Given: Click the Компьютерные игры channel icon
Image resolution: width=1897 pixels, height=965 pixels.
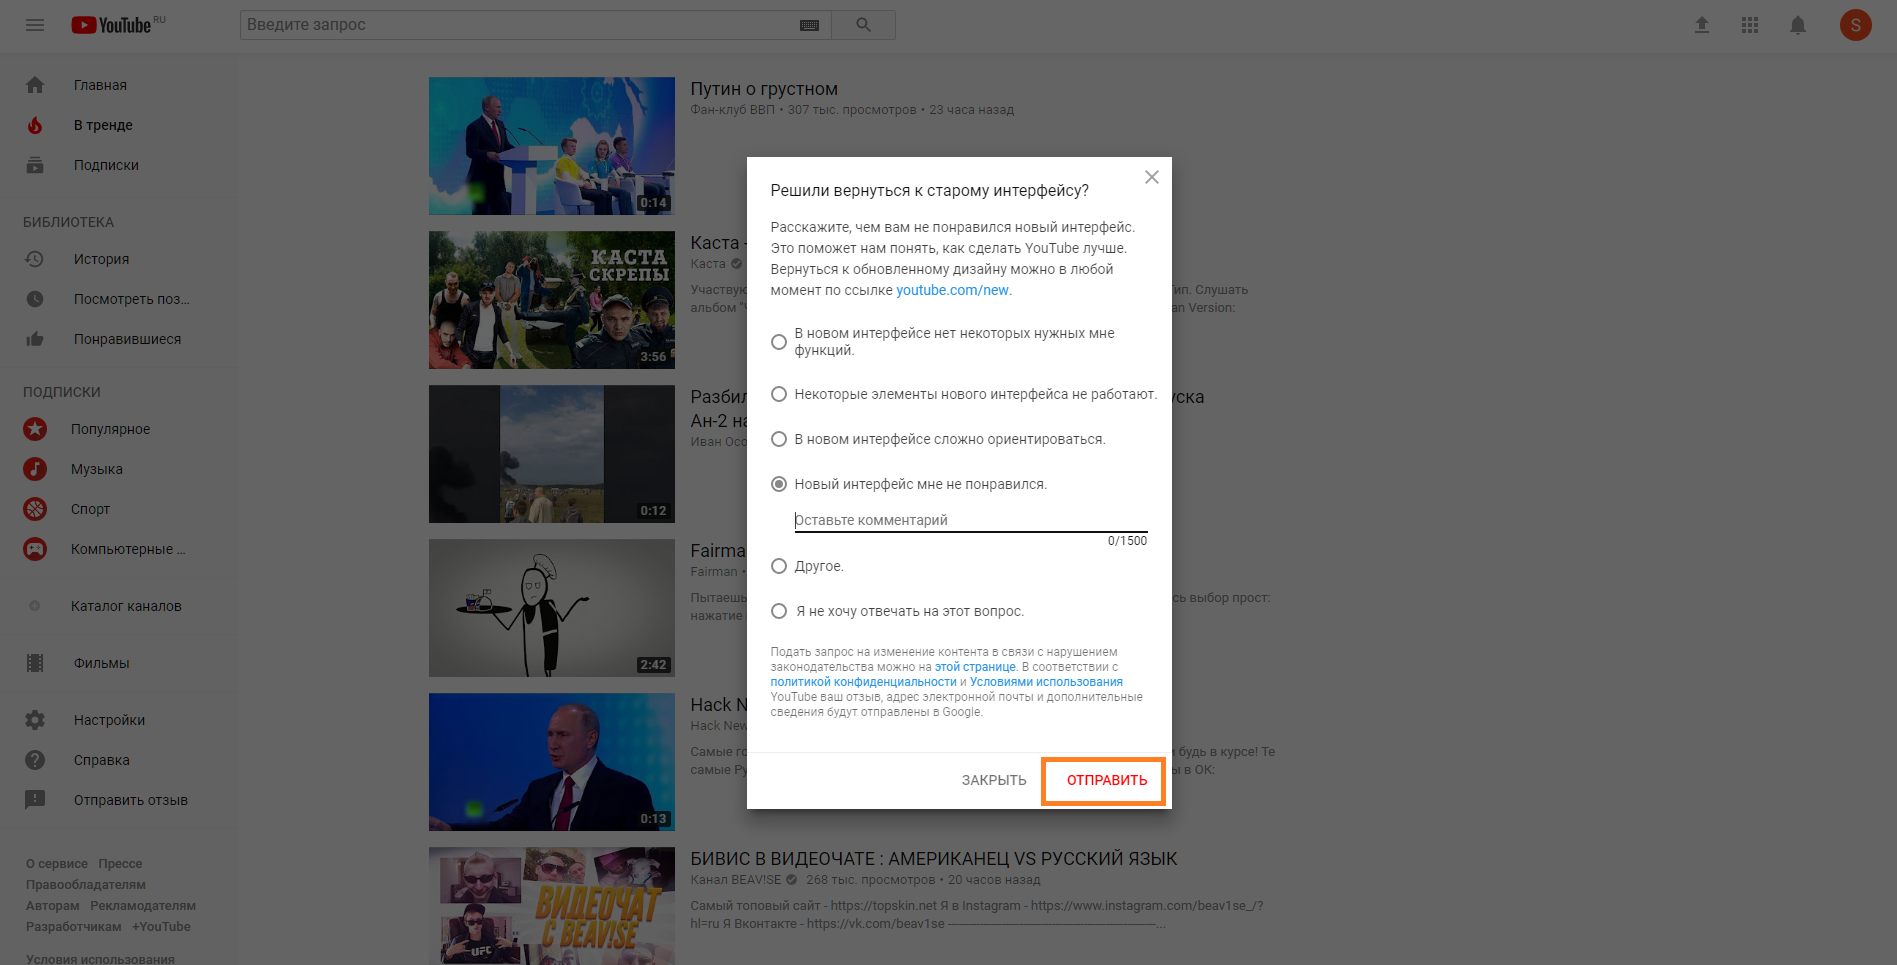Looking at the screenshot, I should [x=35, y=549].
